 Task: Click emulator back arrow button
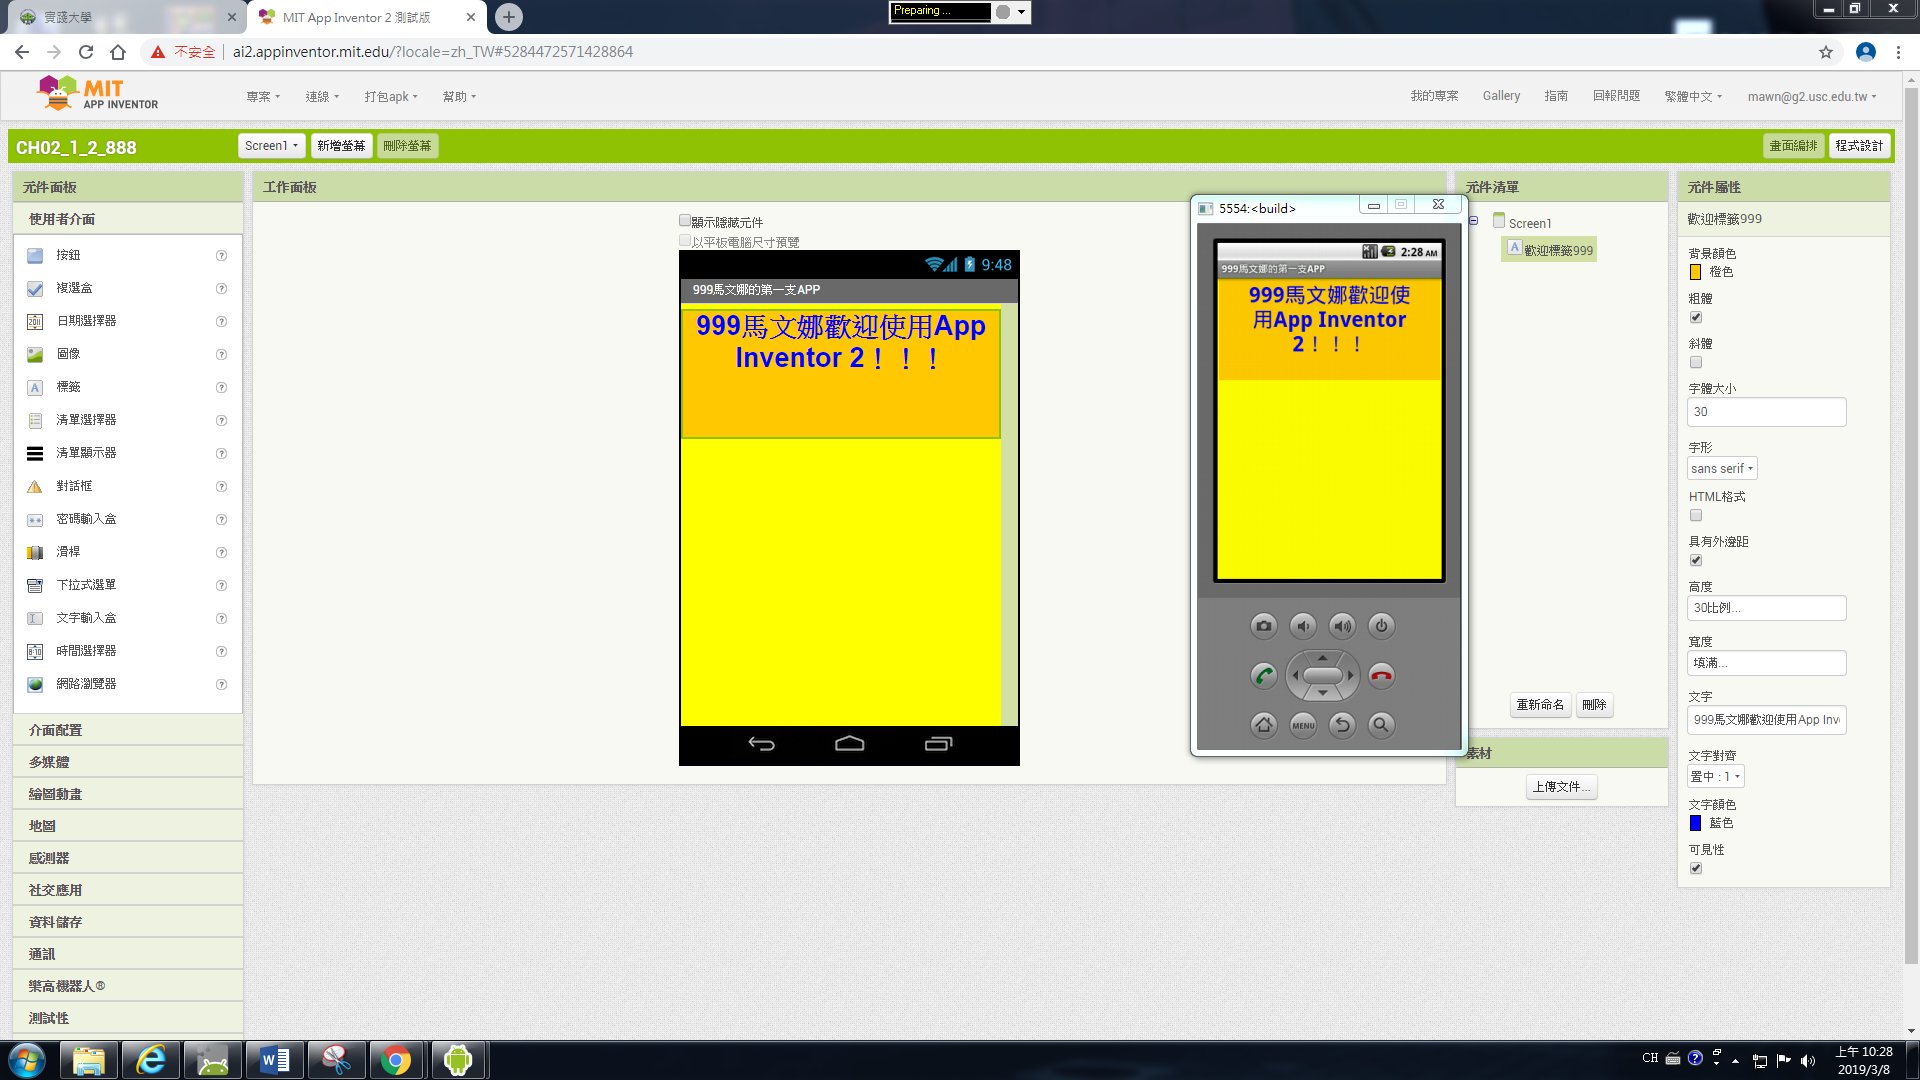1342,725
